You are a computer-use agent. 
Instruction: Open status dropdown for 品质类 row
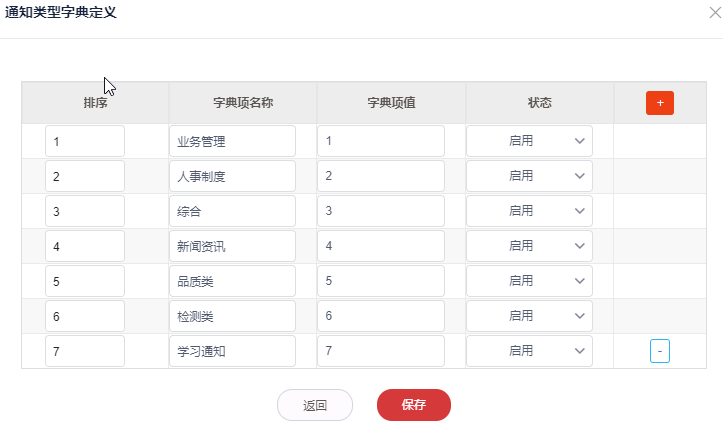[530, 281]
